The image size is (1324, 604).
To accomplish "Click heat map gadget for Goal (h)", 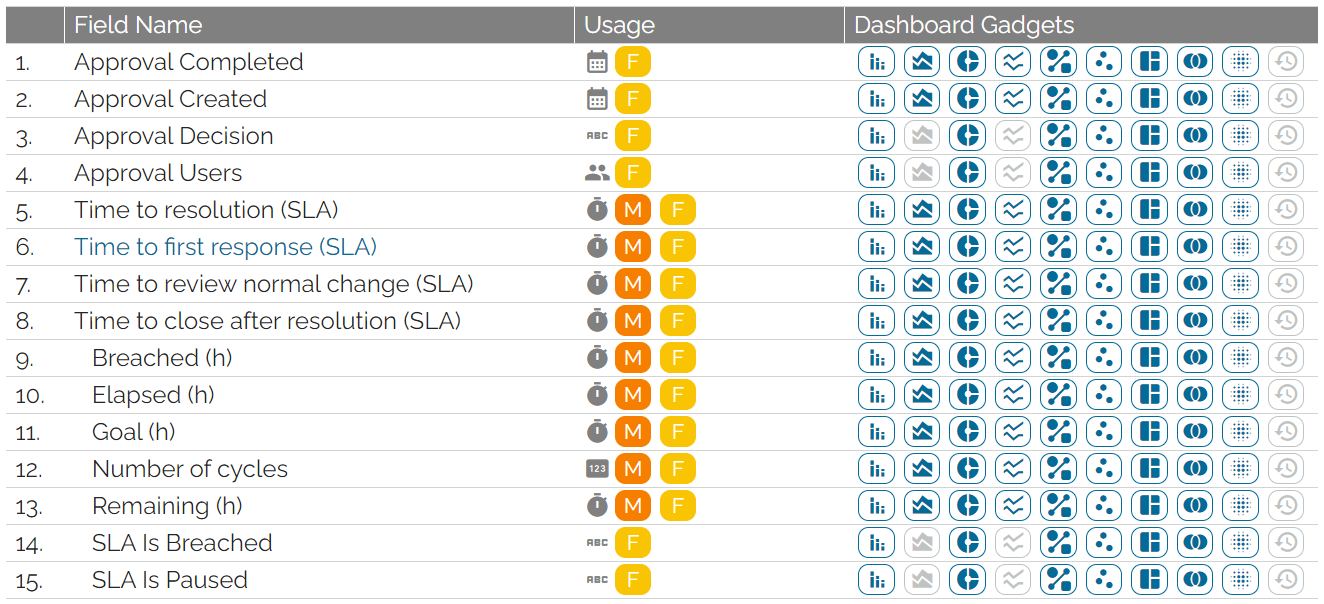I will tap(1241, 432).
